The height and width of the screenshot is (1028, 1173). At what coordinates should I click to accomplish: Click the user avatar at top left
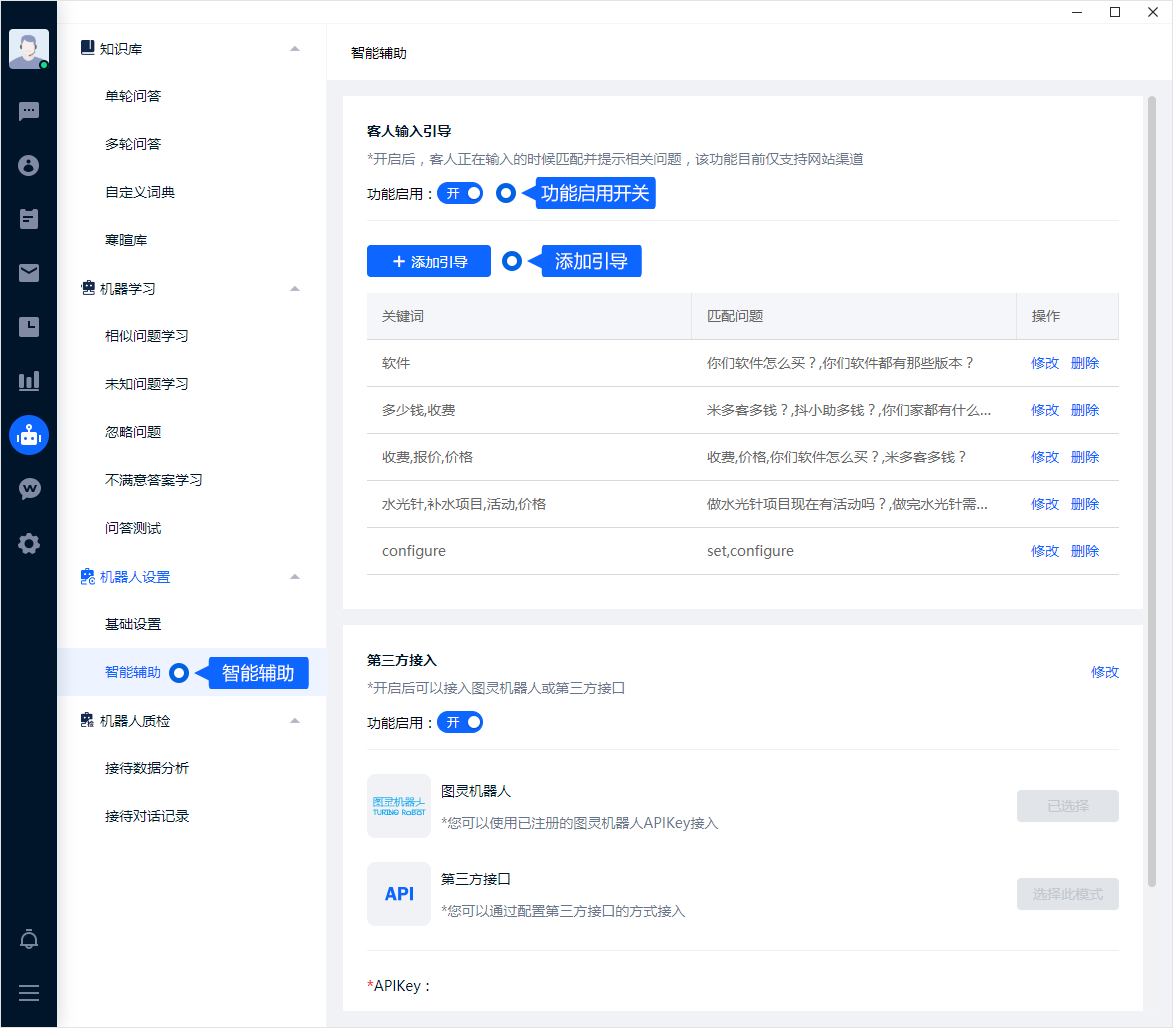coord(28,48)
